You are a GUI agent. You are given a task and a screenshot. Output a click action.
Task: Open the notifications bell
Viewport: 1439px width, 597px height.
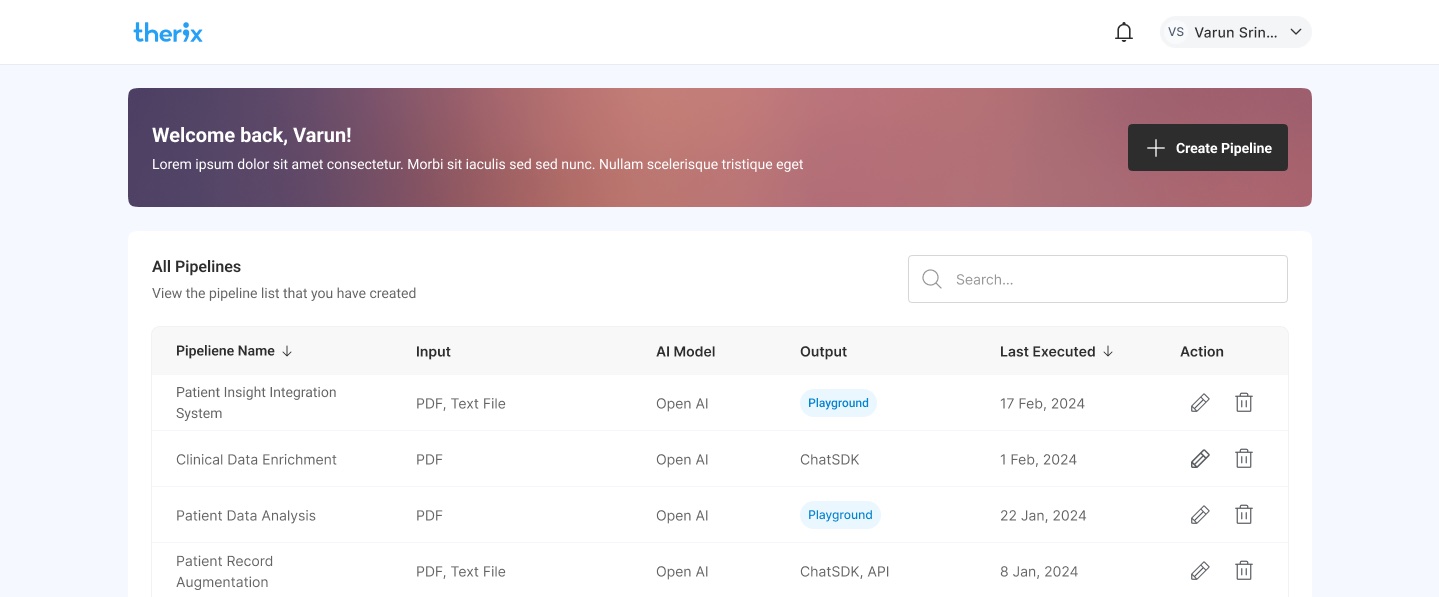(x=1124, y=32)
